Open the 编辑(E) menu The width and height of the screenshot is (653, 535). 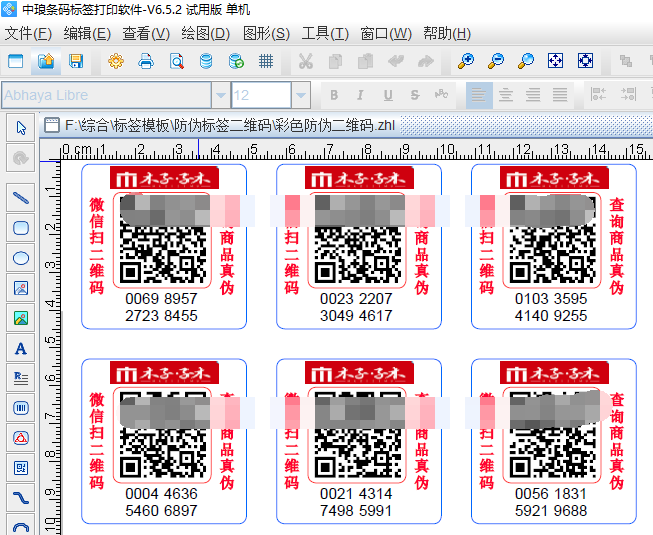[x=87, y=34]
